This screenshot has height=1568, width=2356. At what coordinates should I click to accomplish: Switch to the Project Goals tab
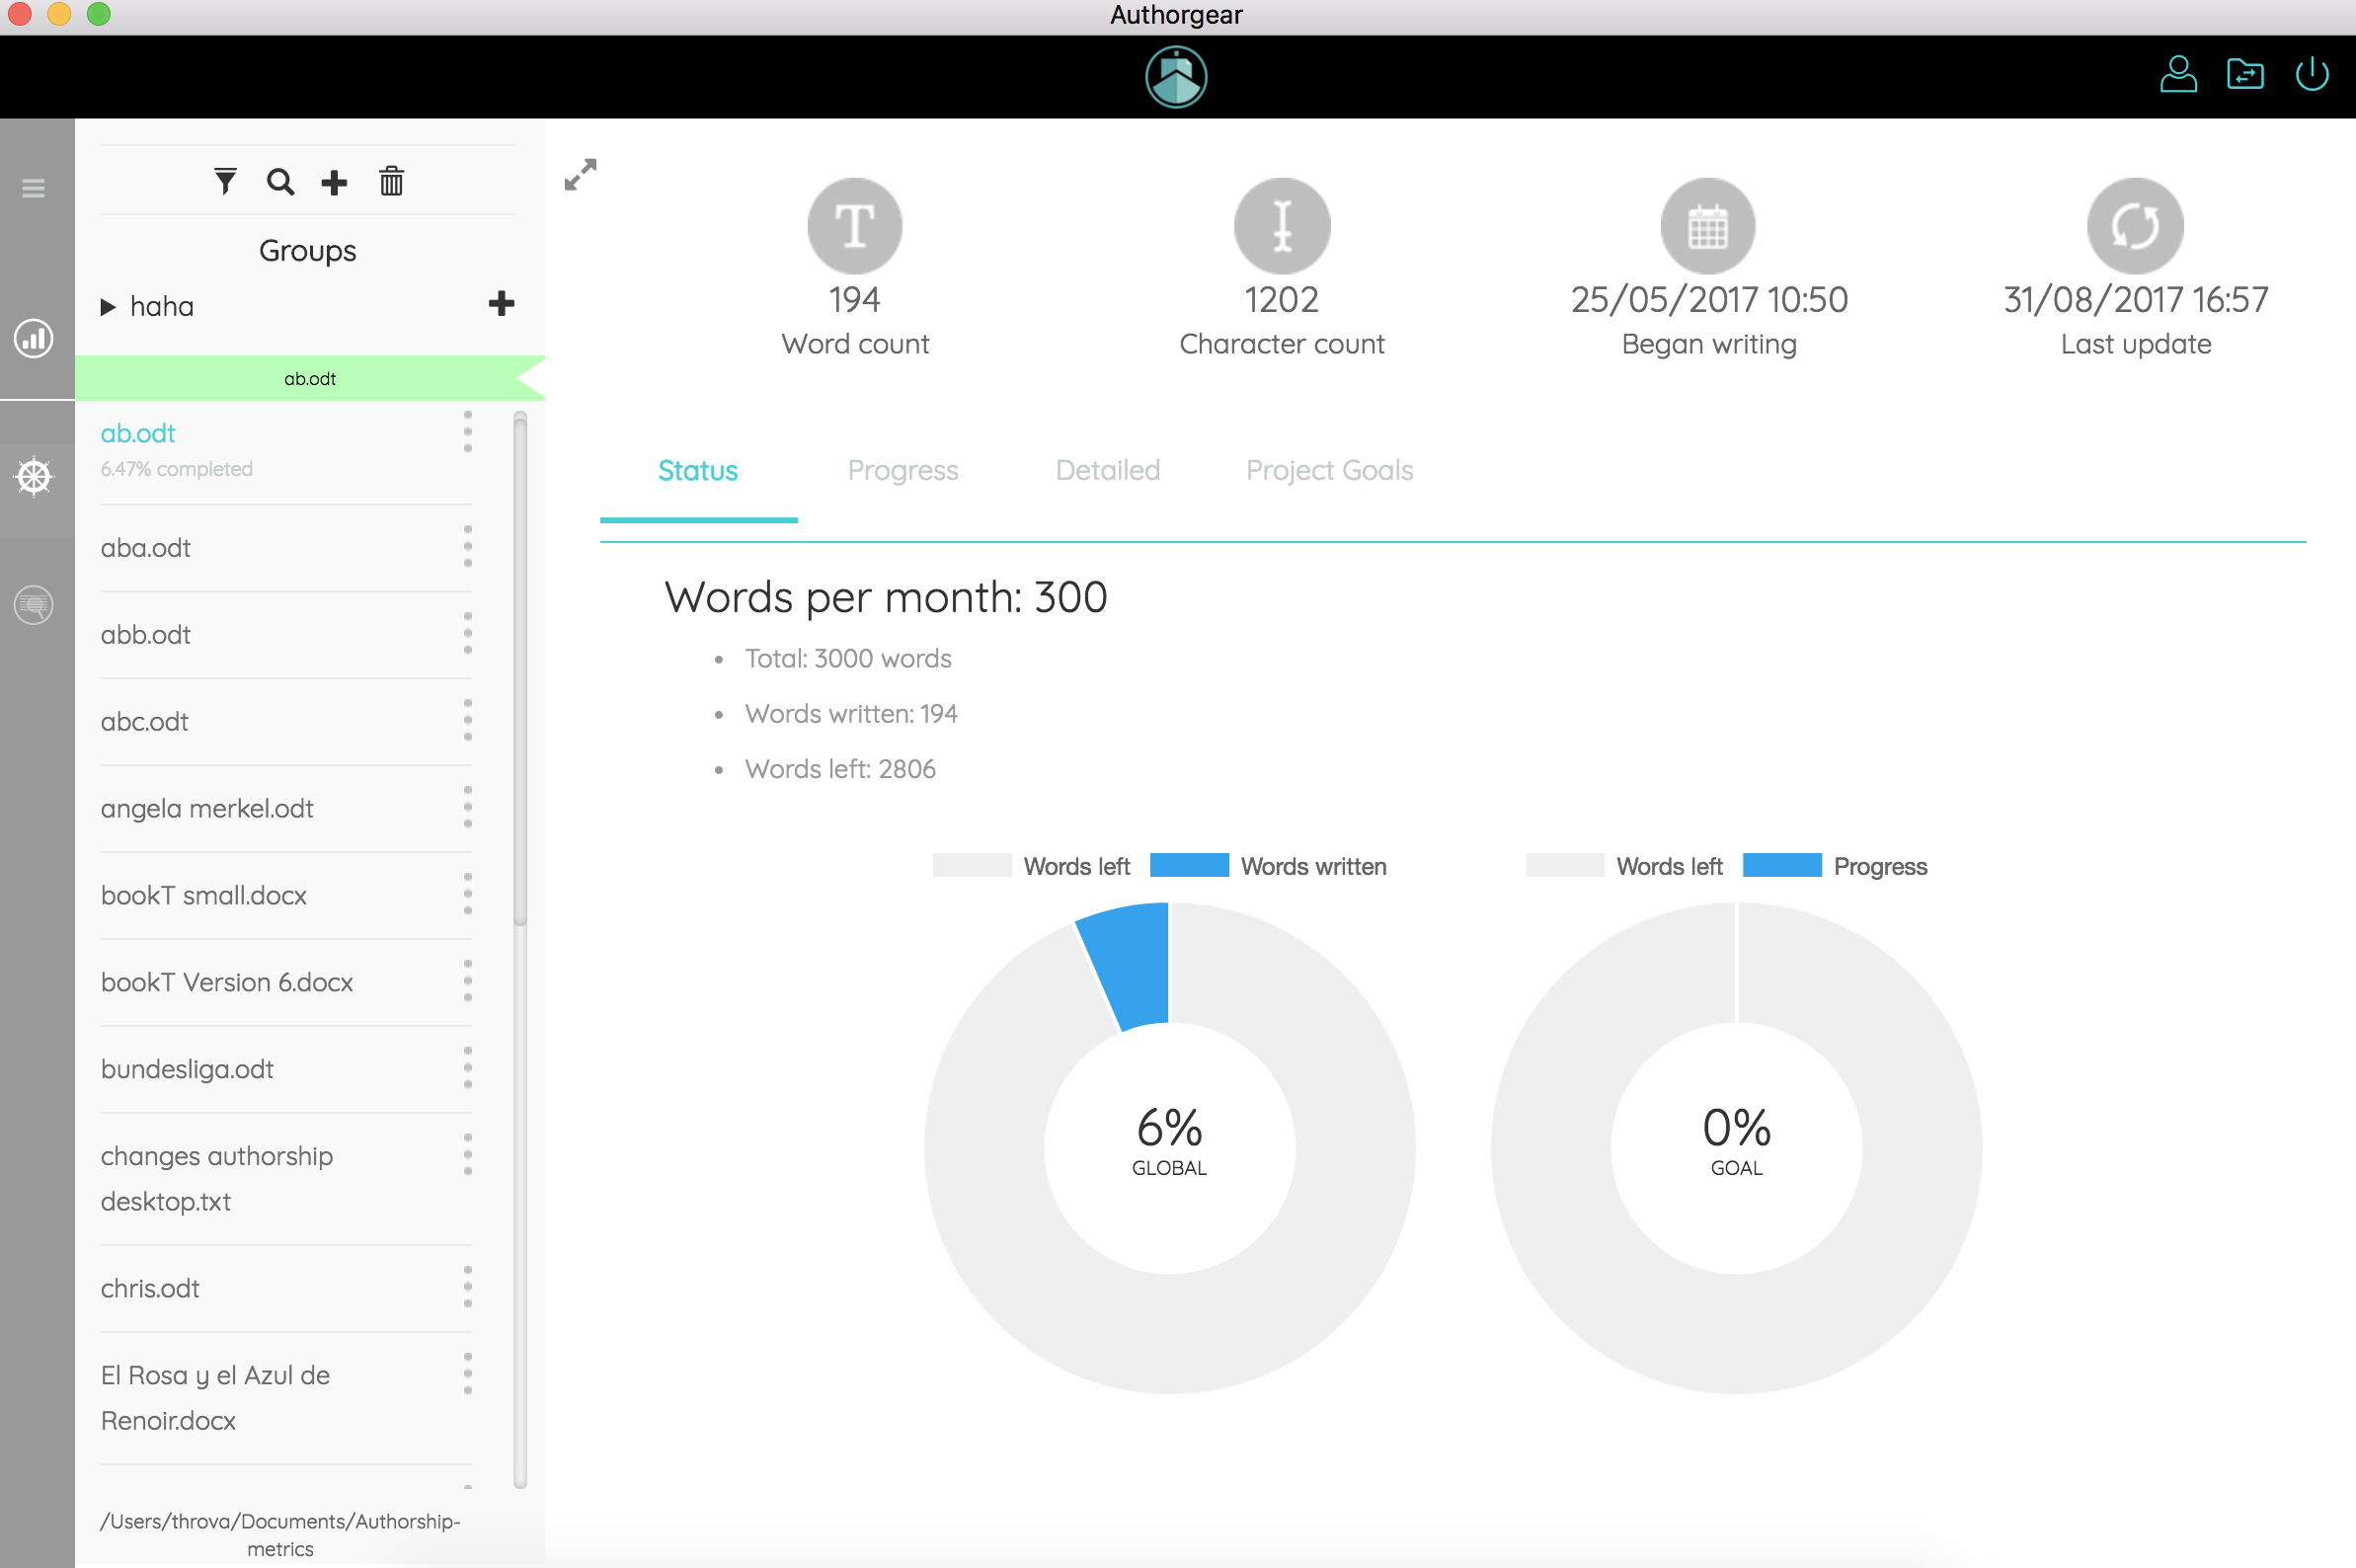(1329, 470)
